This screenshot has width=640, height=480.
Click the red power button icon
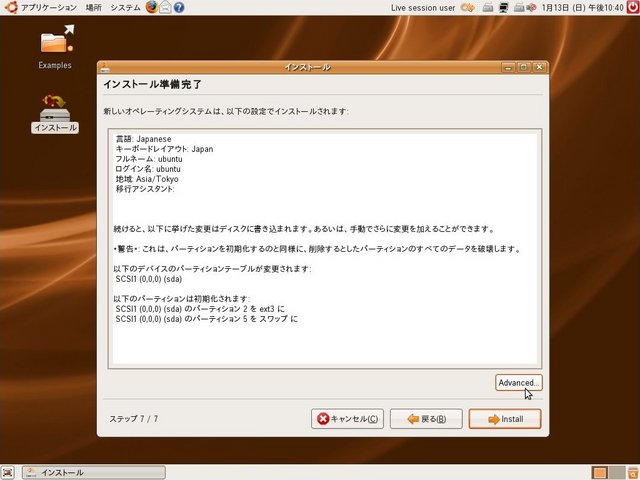(633, 7)
